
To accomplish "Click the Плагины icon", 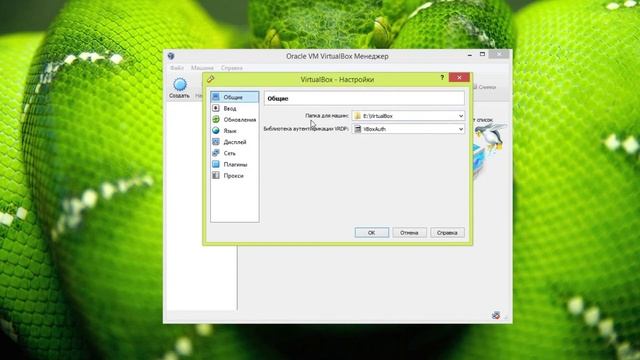I will pyautogui.click(x=216, y=164).
